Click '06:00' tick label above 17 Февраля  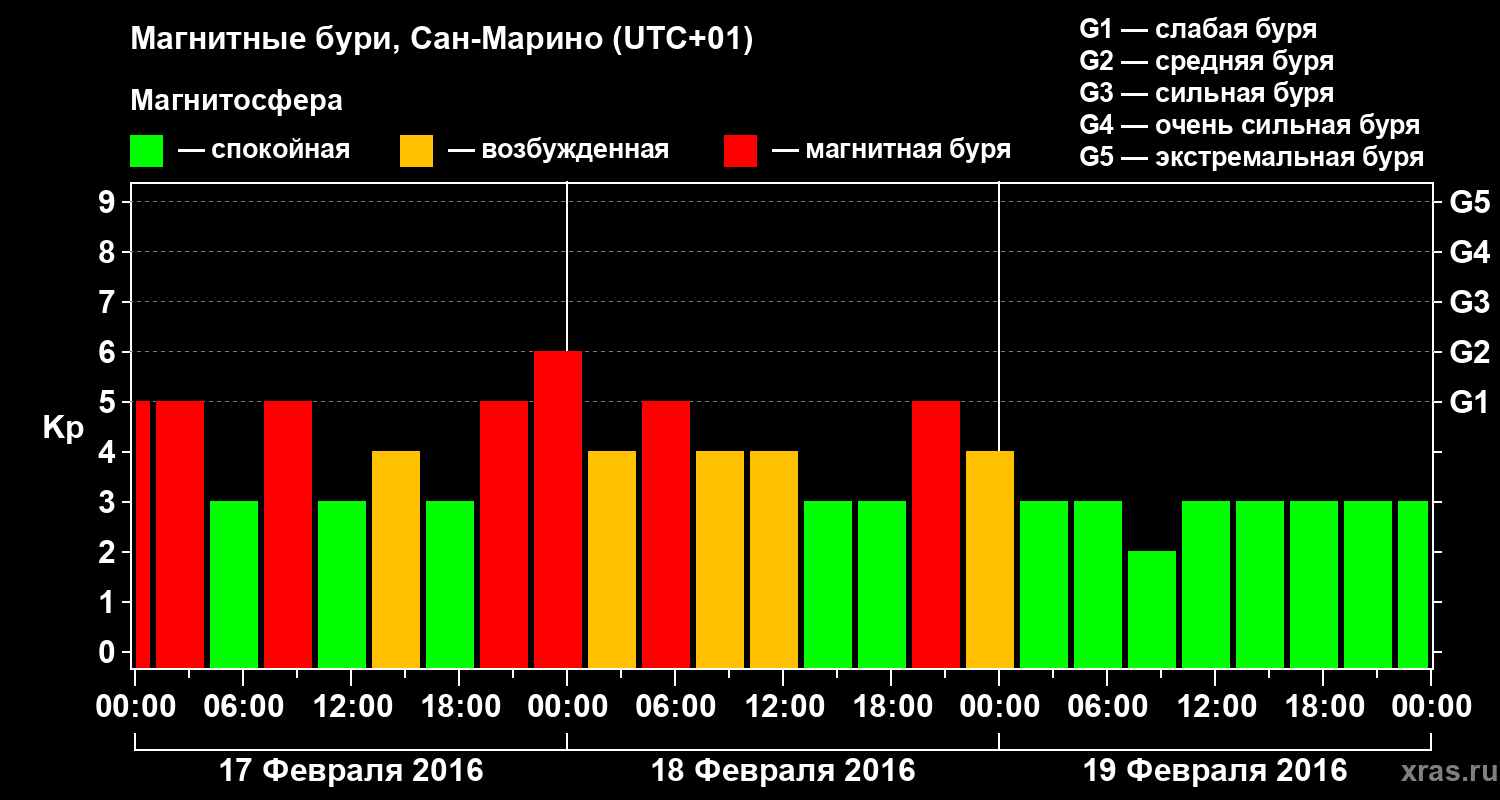[x=243, y=706]
